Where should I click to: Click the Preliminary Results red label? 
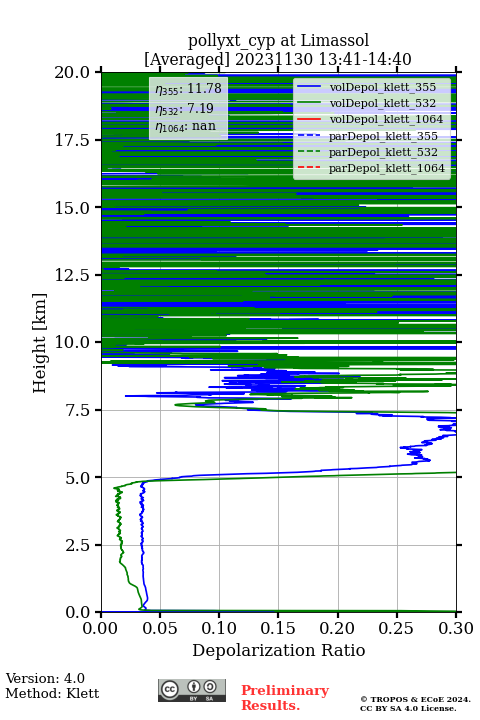[x=285, y=698]
